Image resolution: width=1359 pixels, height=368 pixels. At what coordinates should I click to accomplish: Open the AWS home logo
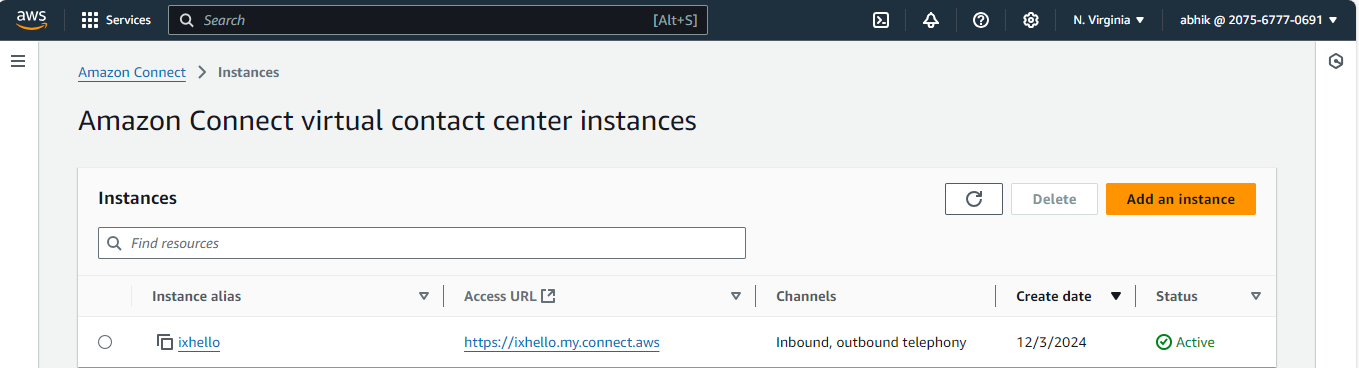coord(32,20)
